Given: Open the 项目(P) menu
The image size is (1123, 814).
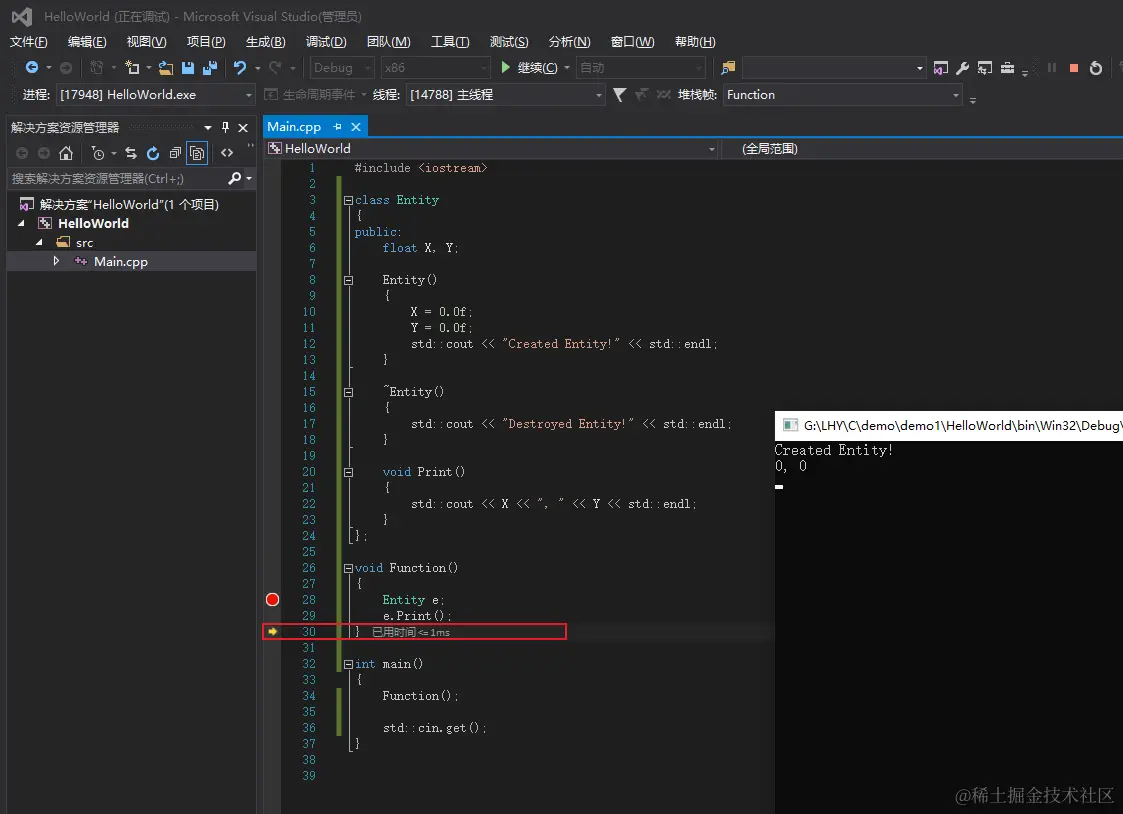Looking at the screenshot, I should coord(206,42).
